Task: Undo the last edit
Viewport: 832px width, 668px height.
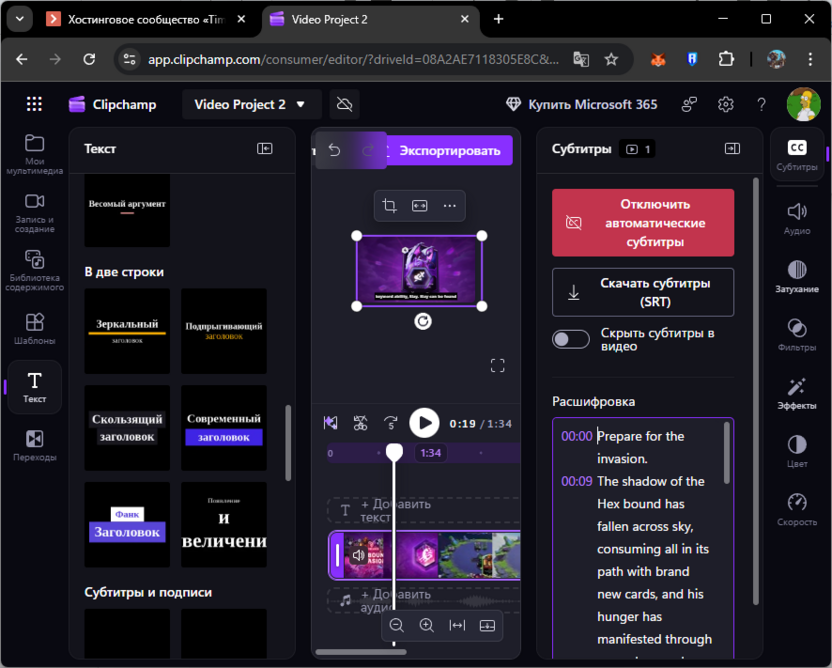Action: point(334,151)
